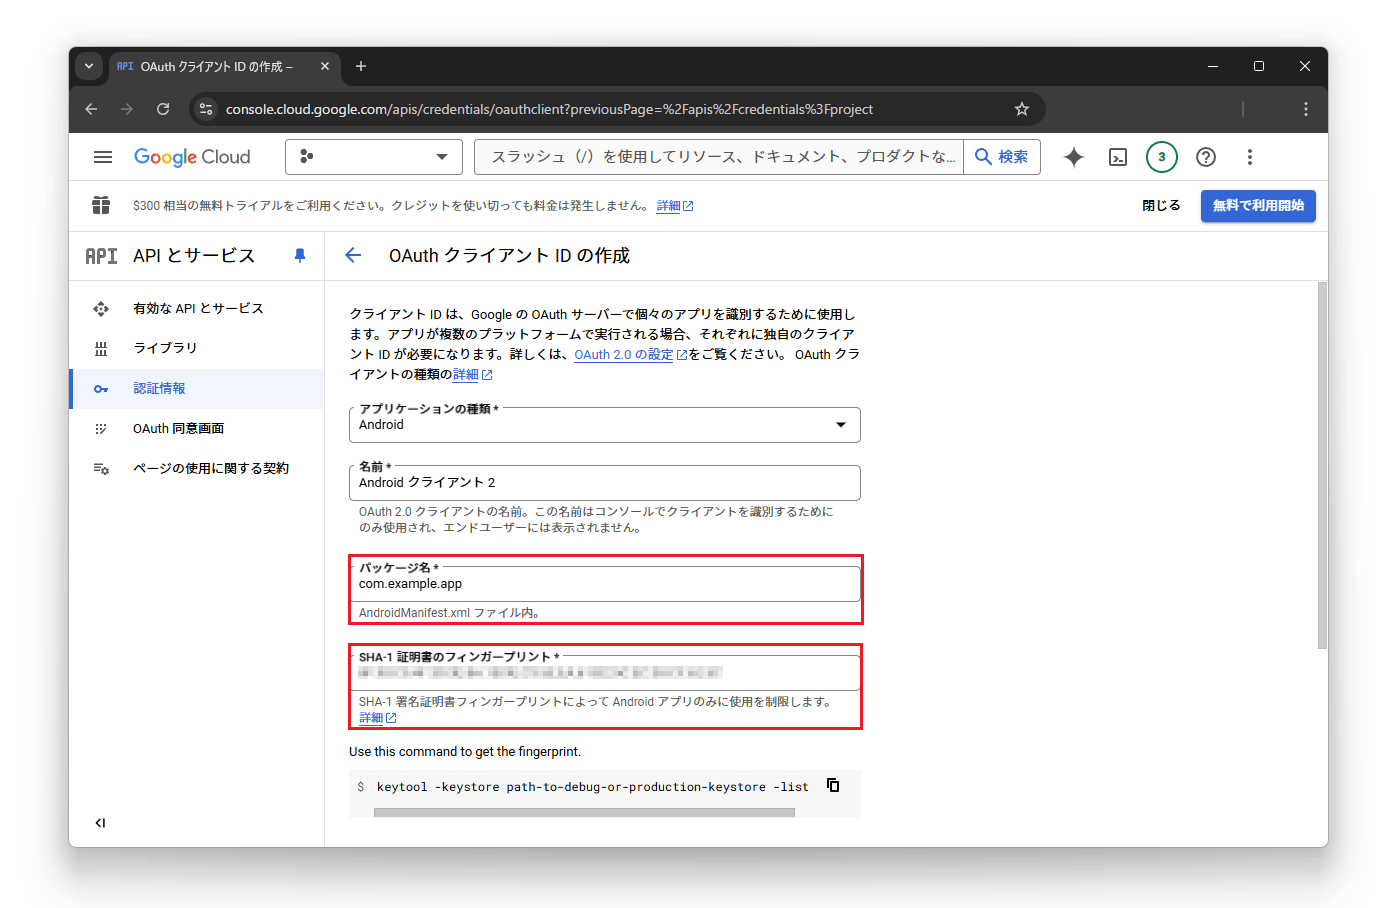Screen dimensions: 1400x908
Task: Click the OAuth browser tab
Action: pos(223,67)
